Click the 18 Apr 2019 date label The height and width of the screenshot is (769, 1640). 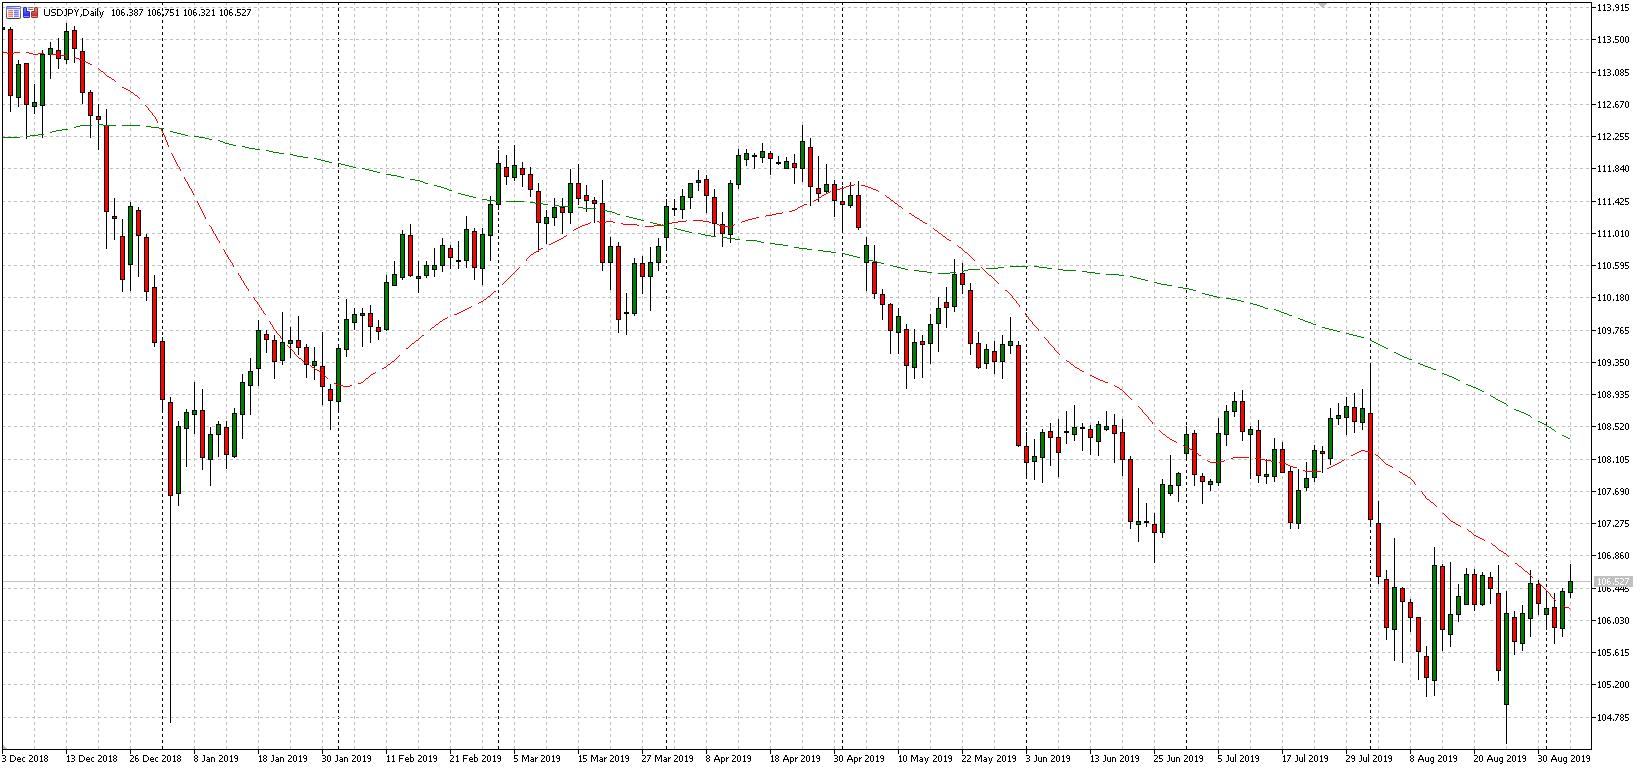point(796,759)
